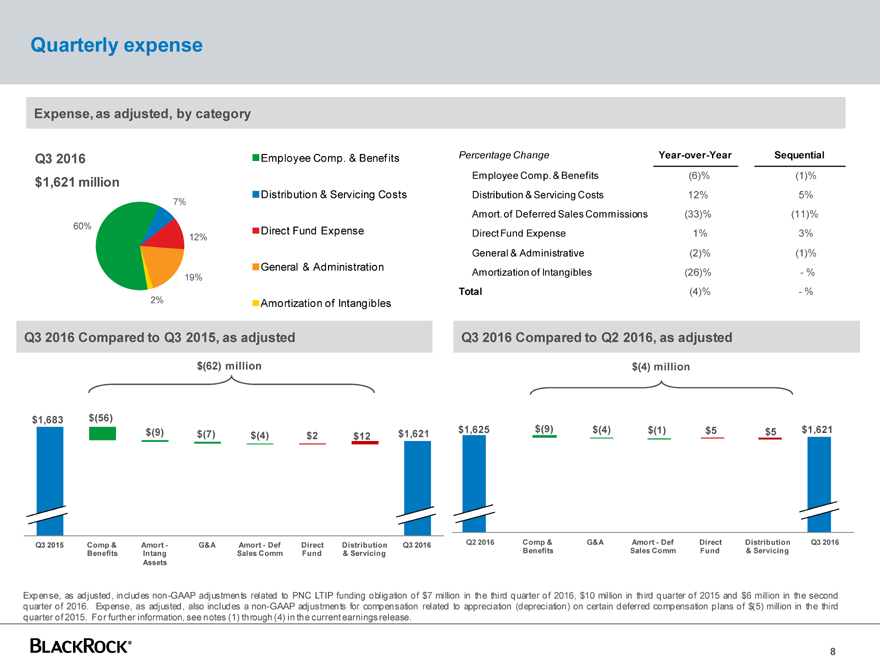This screenshot has height=664, width=880.
Task: Click the green Employee Comp. & Benefits legend swatch
Action: pos(256,157)
